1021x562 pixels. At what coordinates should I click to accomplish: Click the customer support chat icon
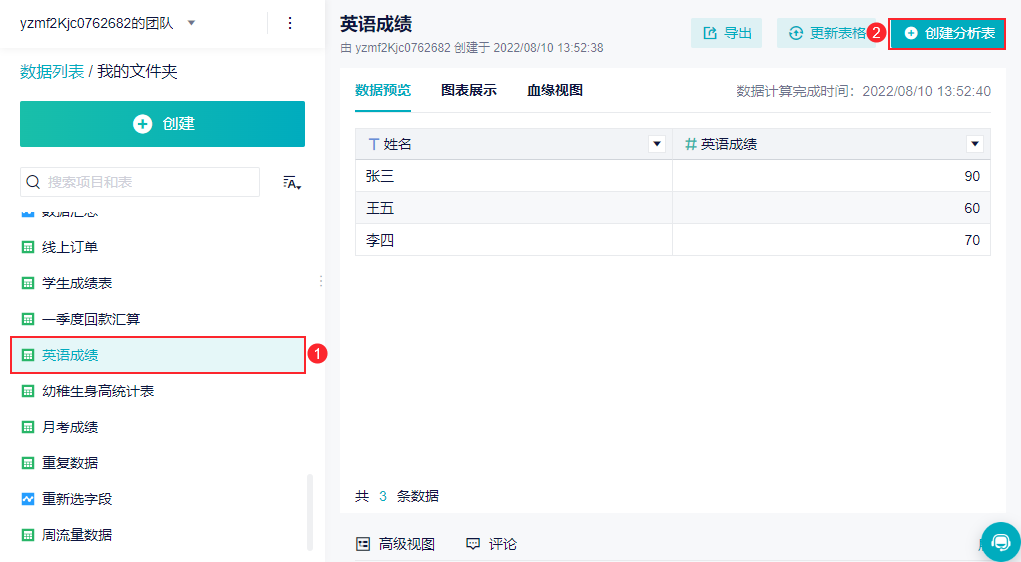tap(1000, 541)
